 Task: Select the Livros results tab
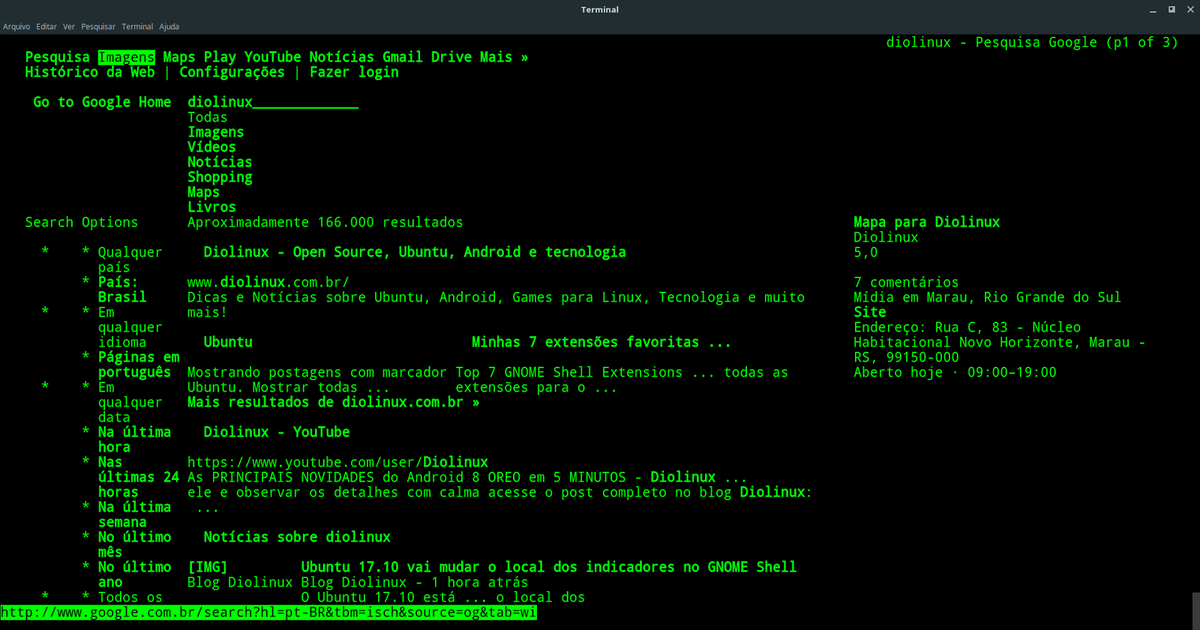(212, 207)
